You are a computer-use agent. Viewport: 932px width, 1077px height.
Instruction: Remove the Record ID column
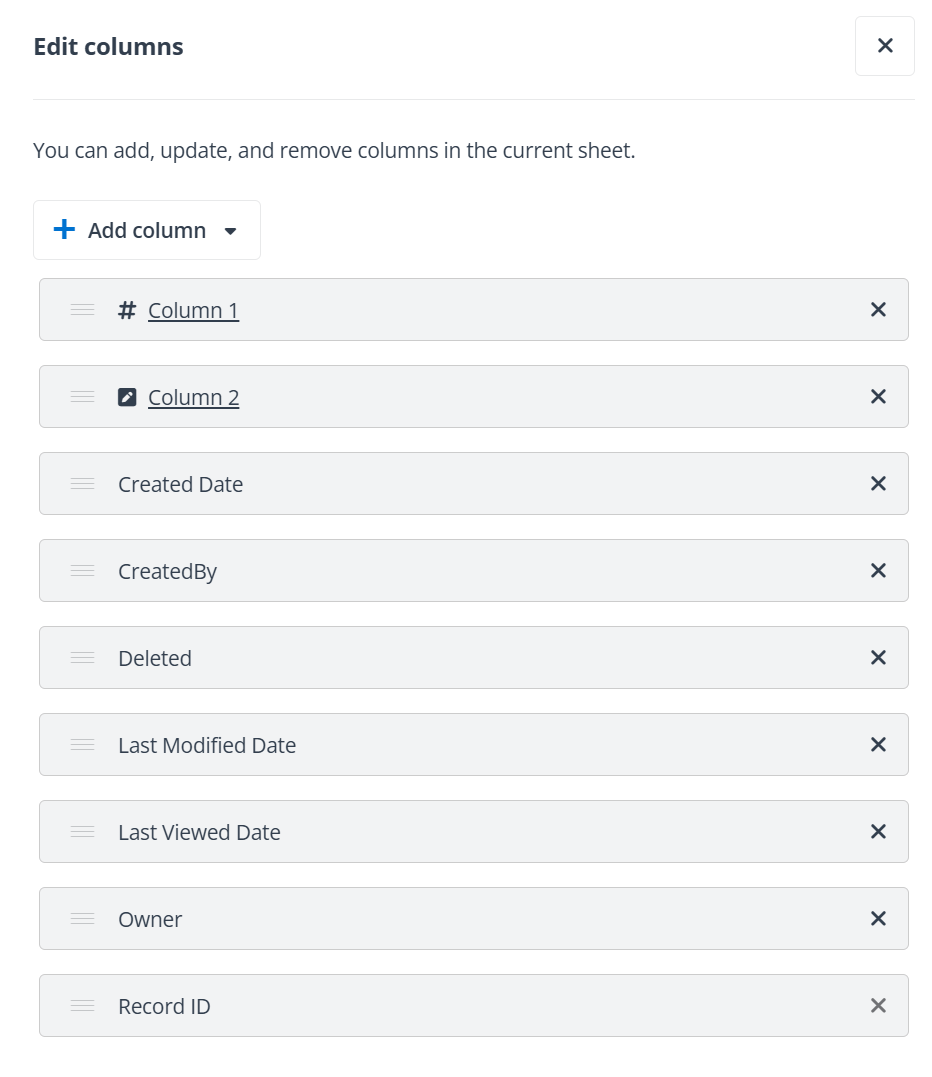[878, 1005]
